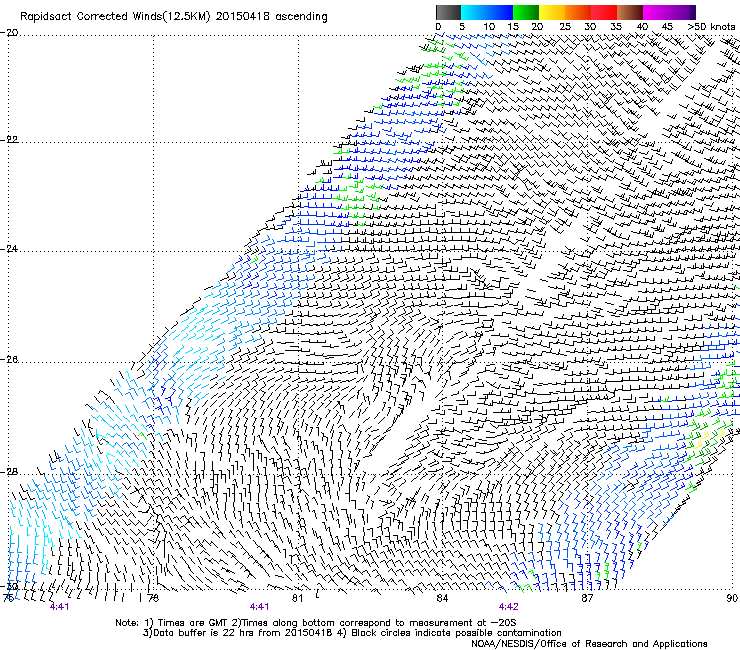This screenshot has width=740, height=650.
Task: Click the green 15-20 knots legend swatch
Action: (526, 12)
